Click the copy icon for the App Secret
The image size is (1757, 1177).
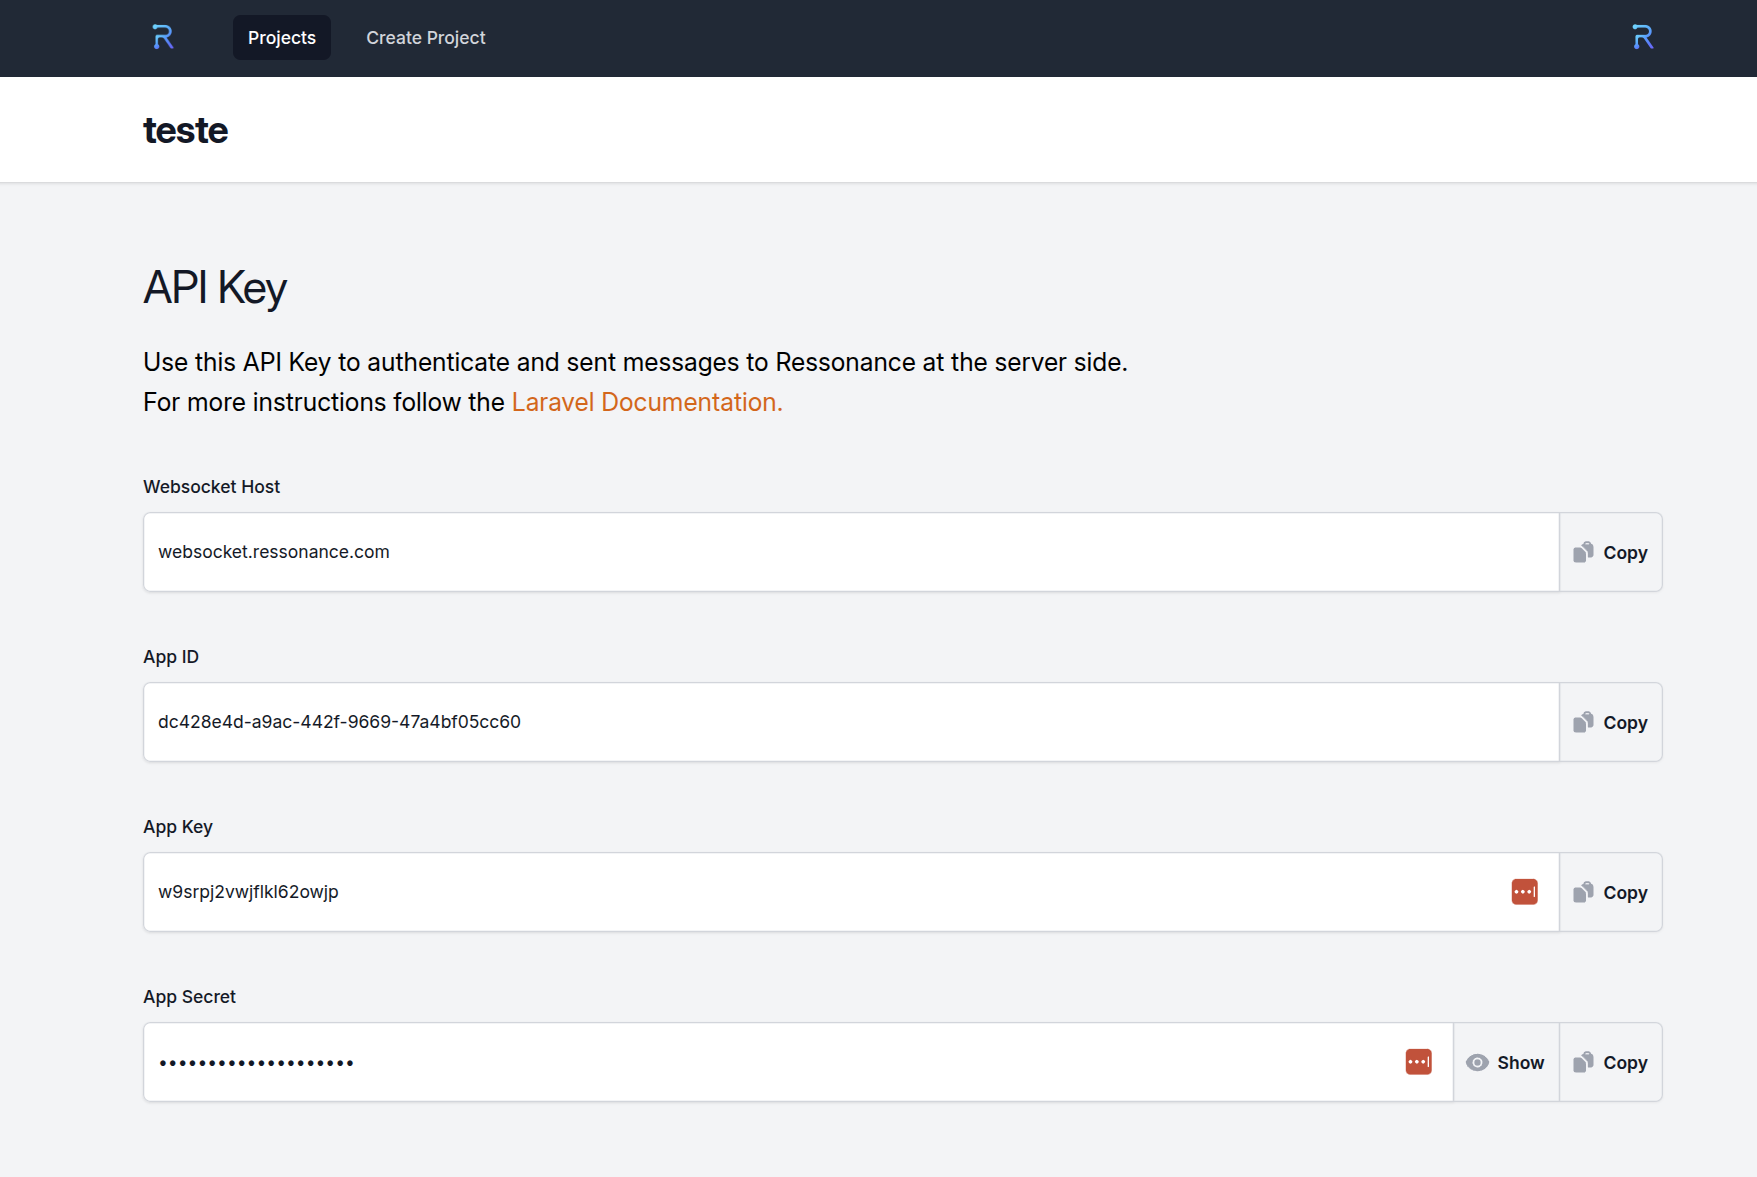pos(1584,1062)
